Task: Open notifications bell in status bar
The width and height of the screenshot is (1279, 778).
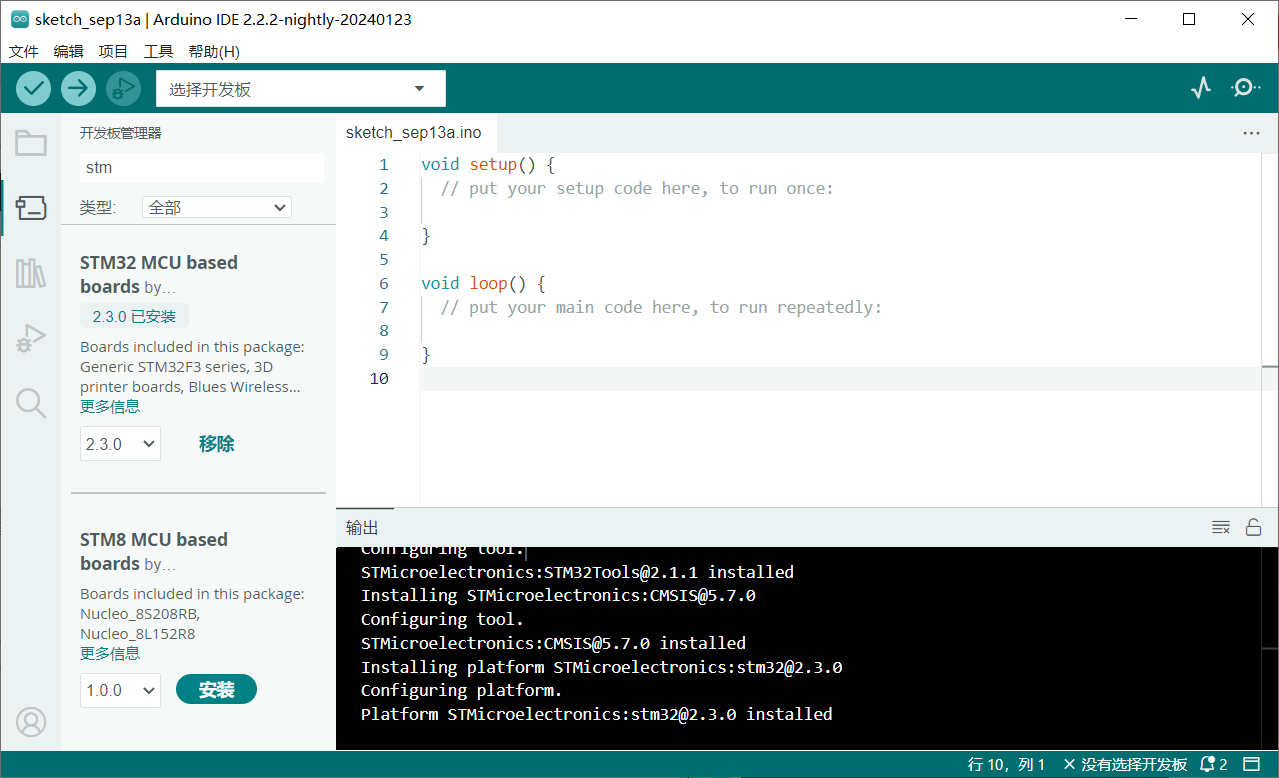Action: [1208, 765]
